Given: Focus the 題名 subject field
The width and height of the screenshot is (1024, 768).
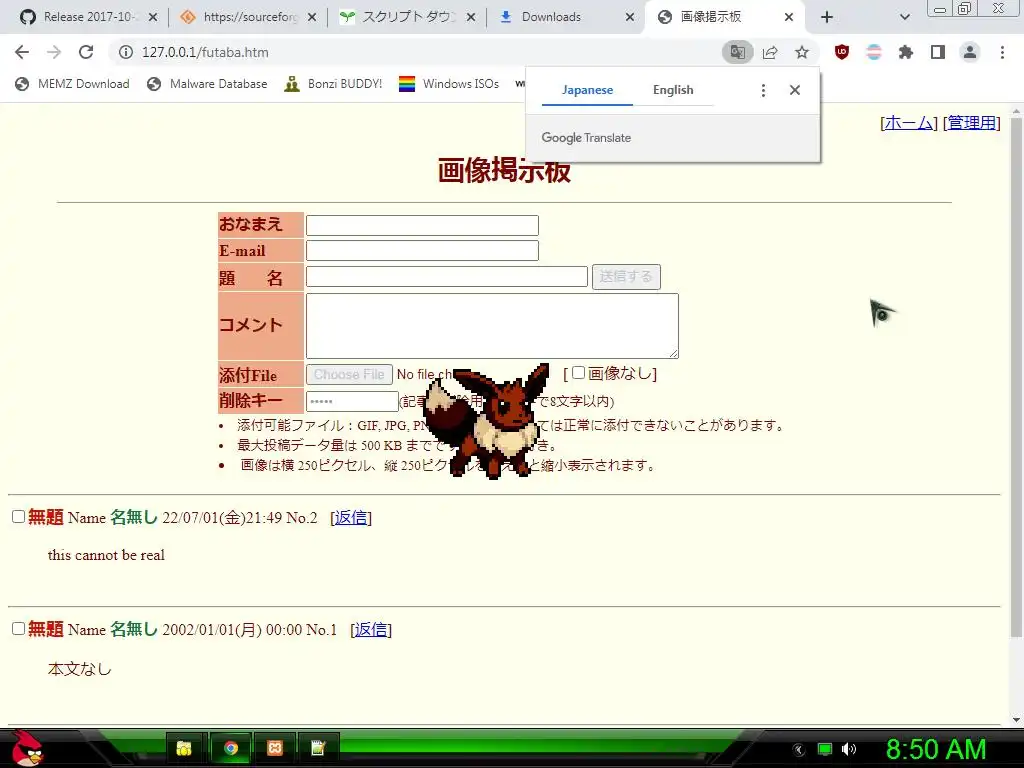Looking at the screenshot, I should click(x=447, y=276).
